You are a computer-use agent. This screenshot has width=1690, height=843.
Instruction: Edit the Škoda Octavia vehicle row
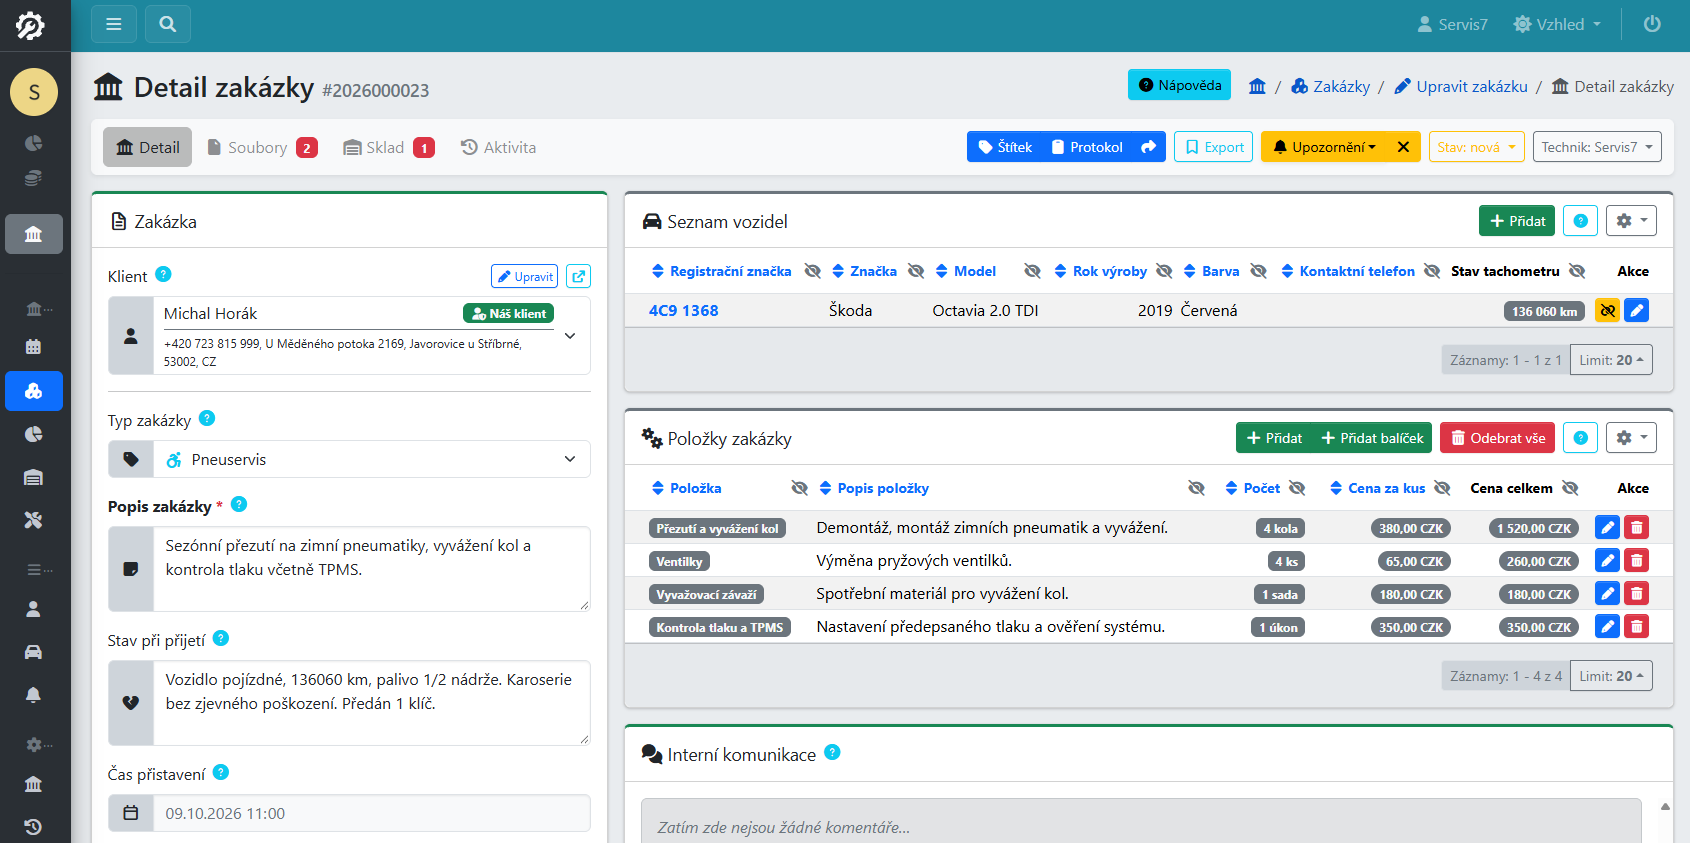pyautogui.click(x=1637, y=311)
